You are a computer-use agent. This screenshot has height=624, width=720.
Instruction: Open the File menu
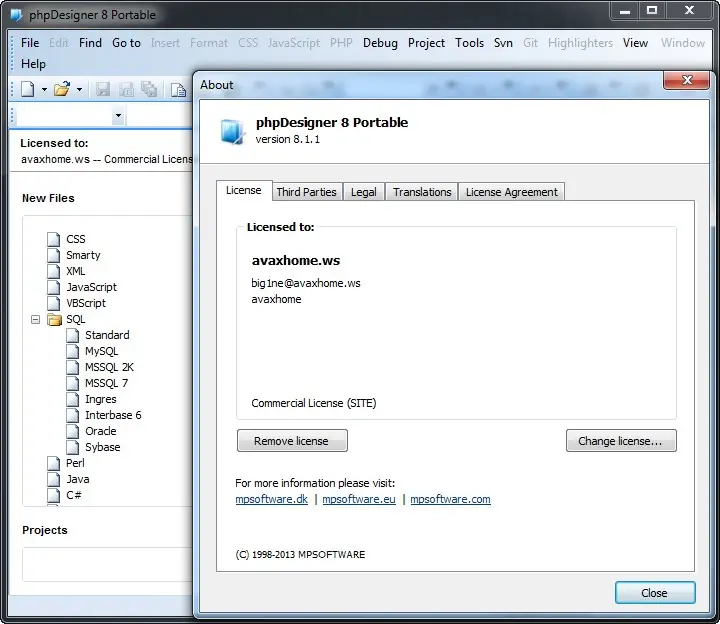tap(30, 43)
